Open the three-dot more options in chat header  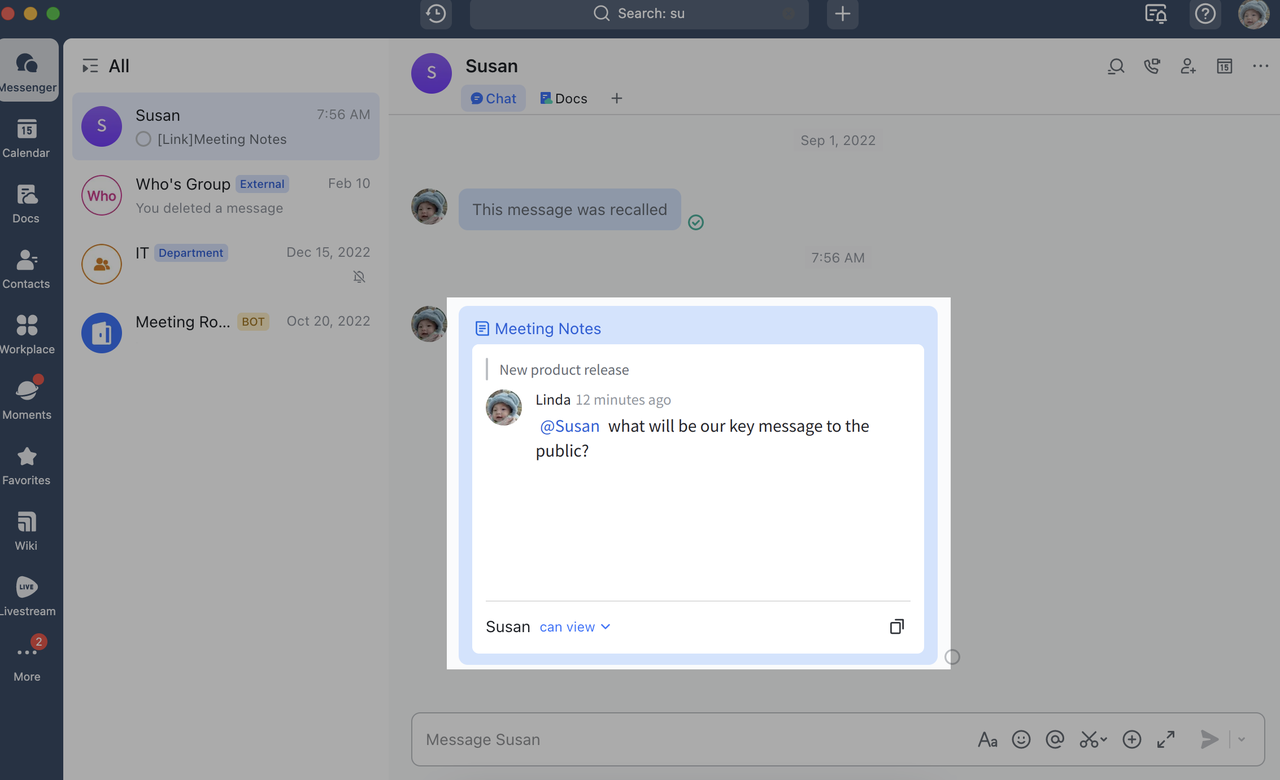tap(1260, 66)
